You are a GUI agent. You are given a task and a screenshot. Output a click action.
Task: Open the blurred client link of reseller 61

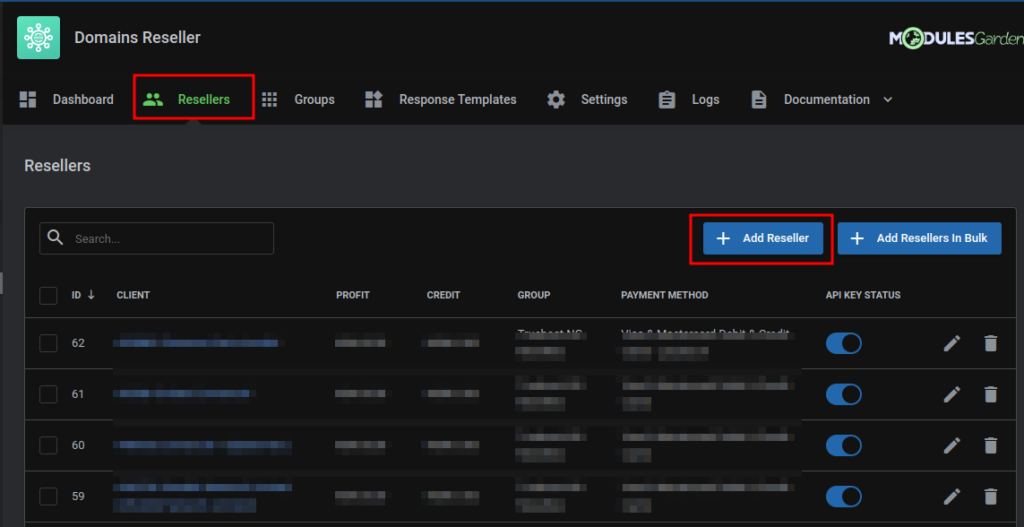(184, 394)
